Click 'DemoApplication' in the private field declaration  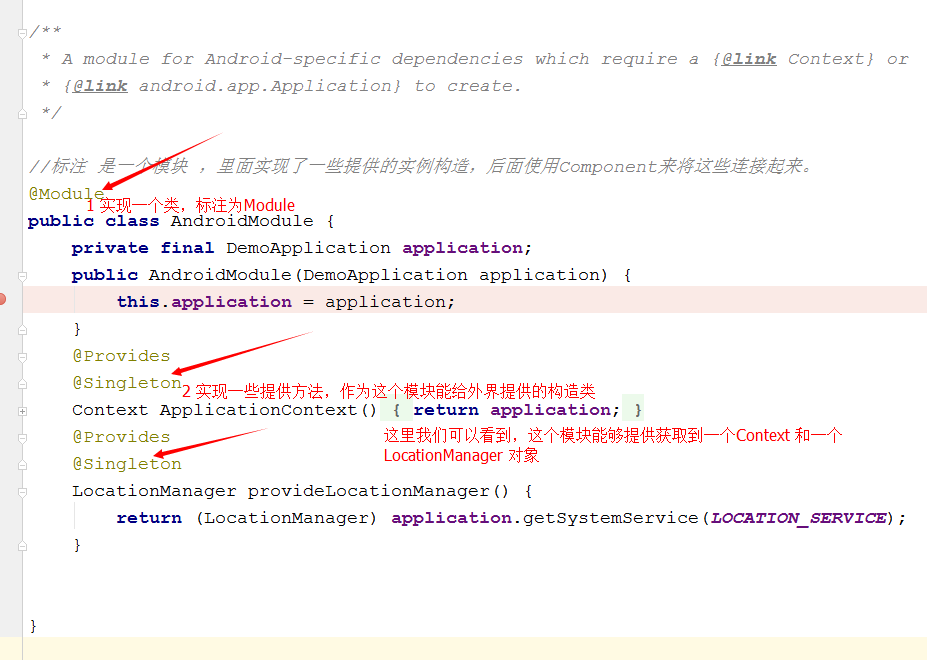pos(308,248)
